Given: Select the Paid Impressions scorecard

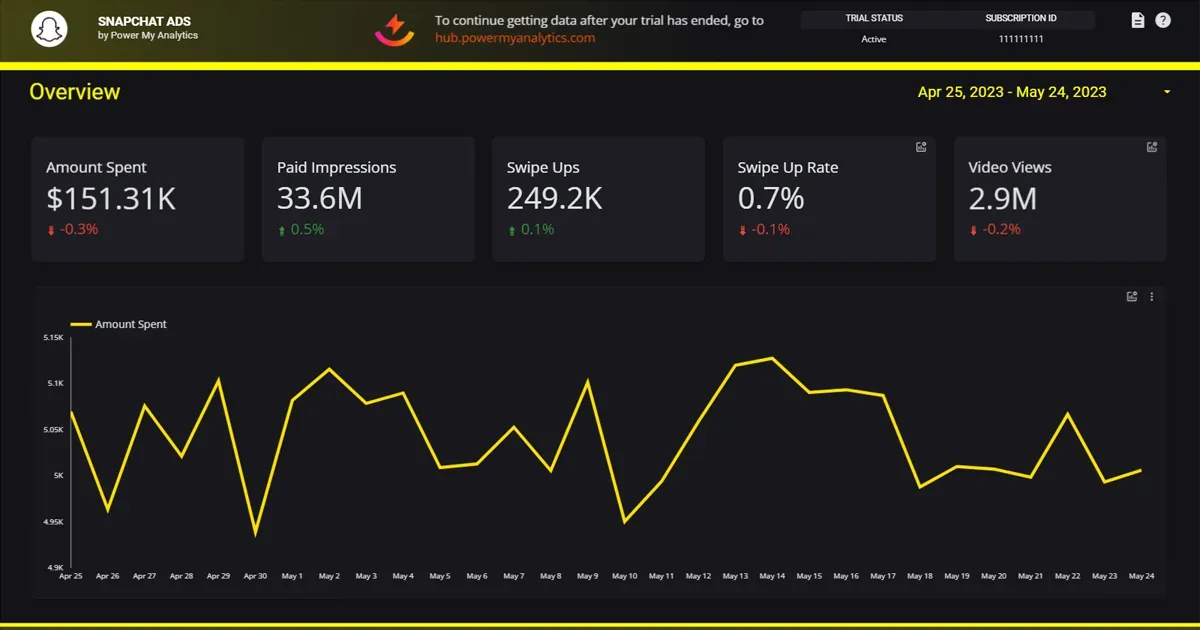Looking at the screenshot, I should tap(368, 200).
